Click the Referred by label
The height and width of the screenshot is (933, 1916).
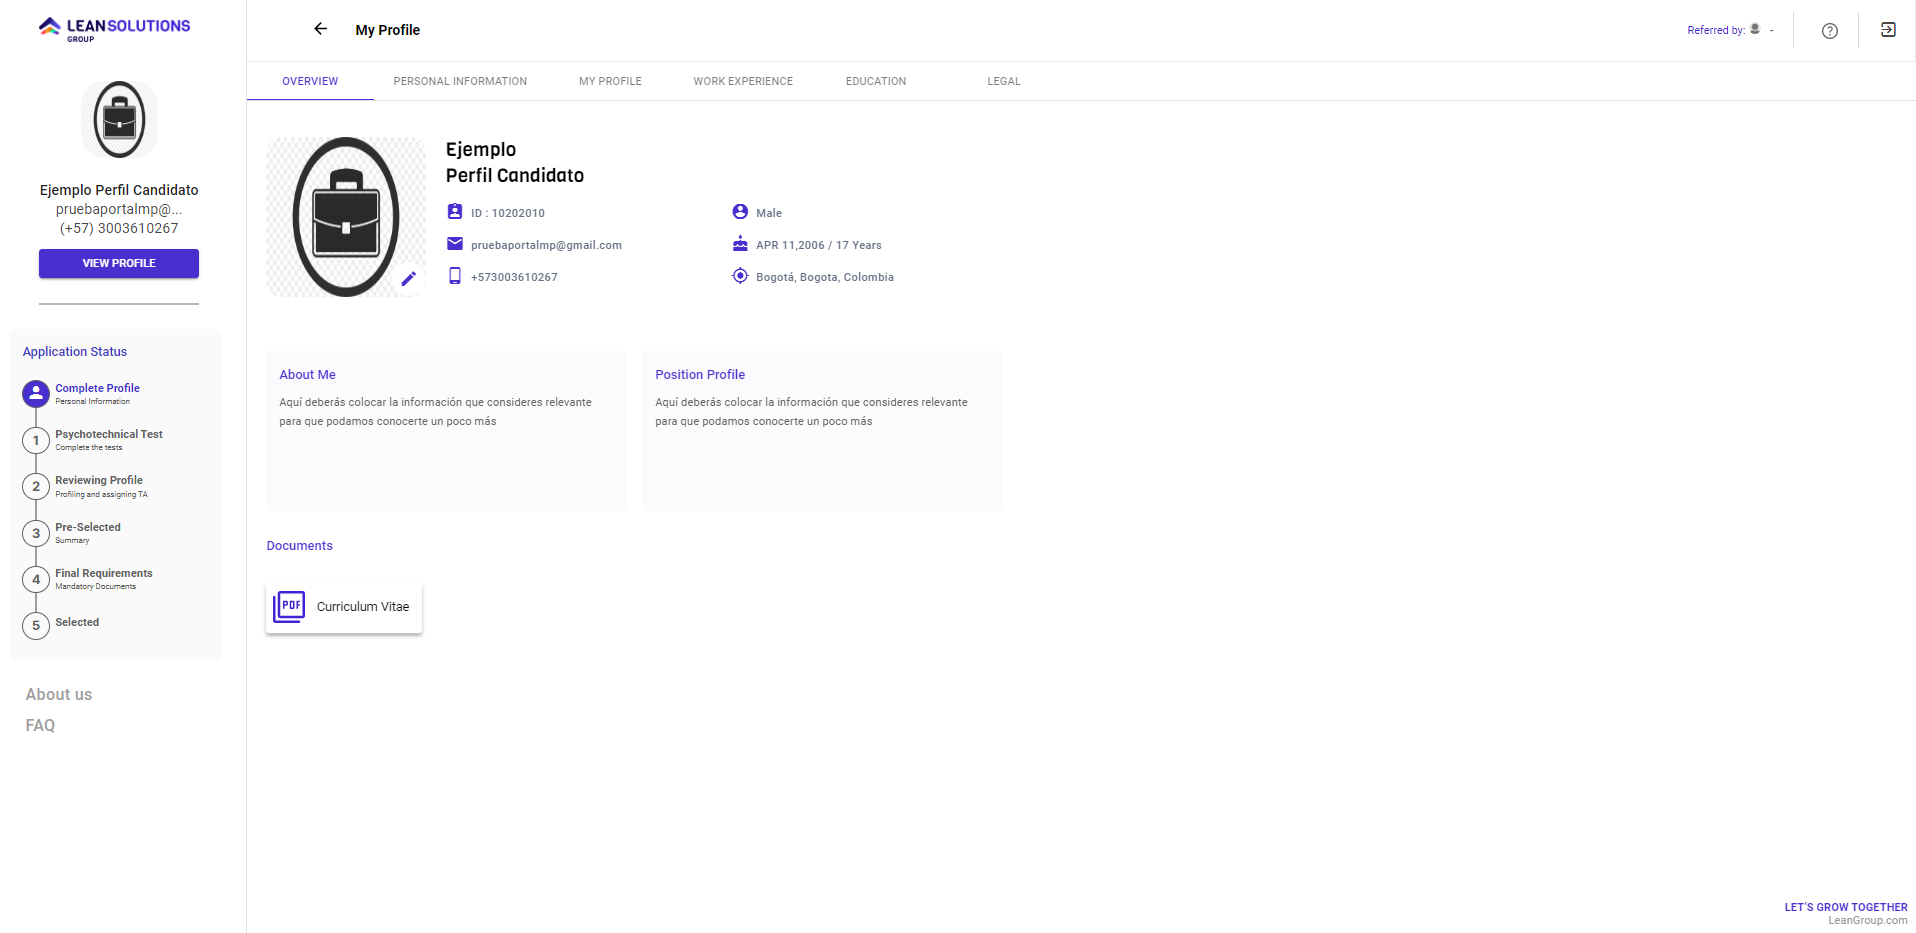[1716, 30]
